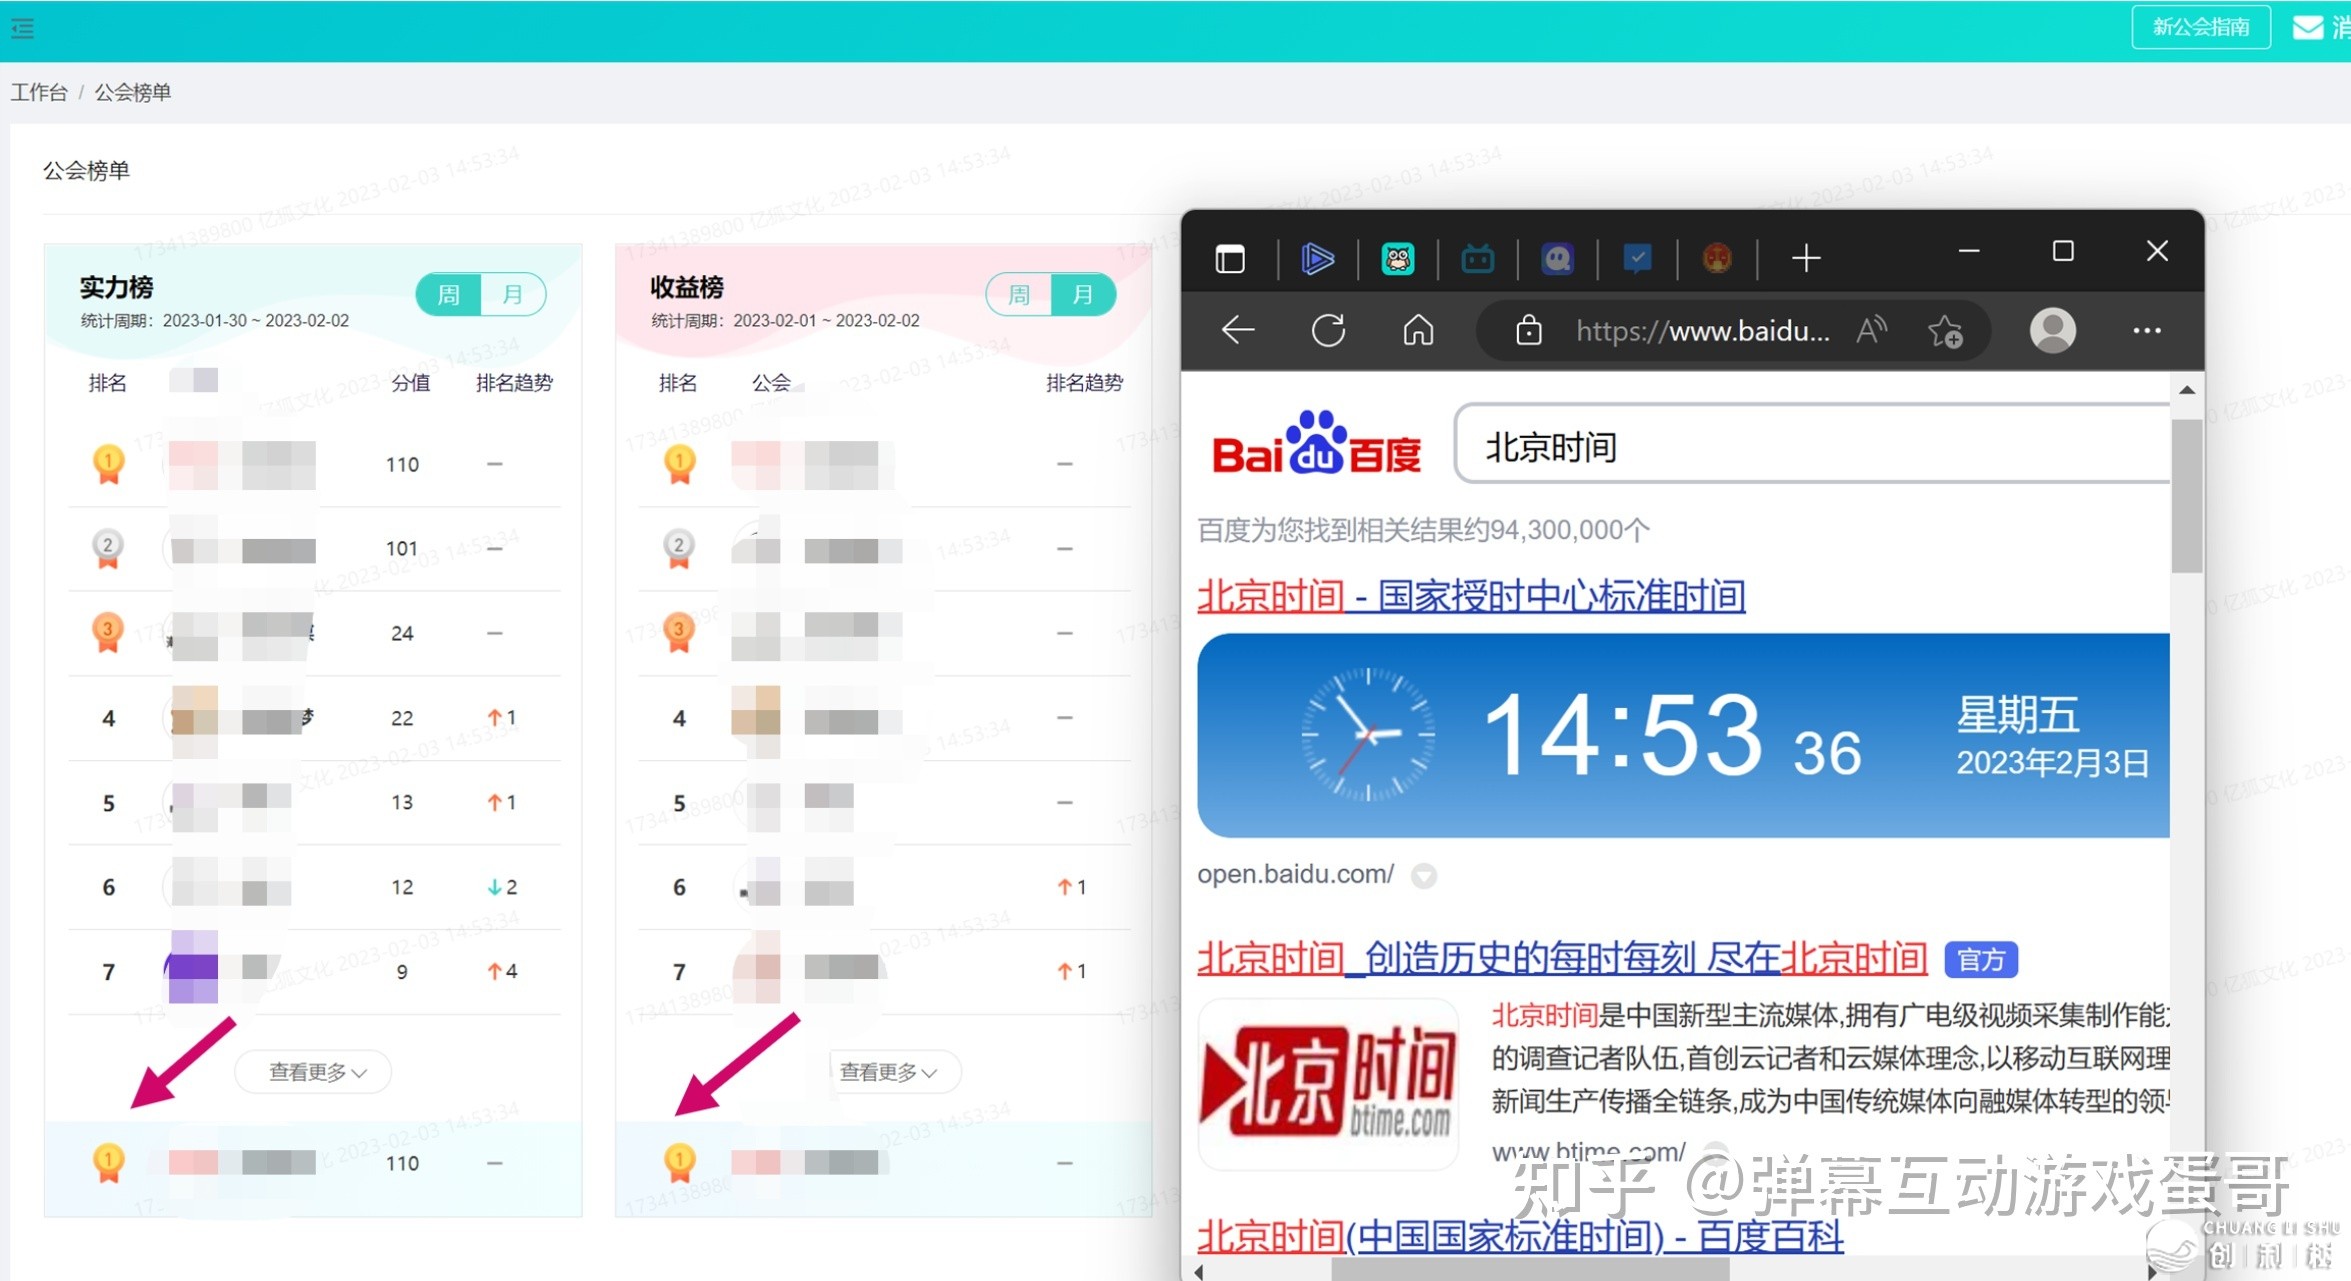Viewport: 2351px width, 1281px height.
Task: Add page to favorites star icon
Action: [1946, 330]
